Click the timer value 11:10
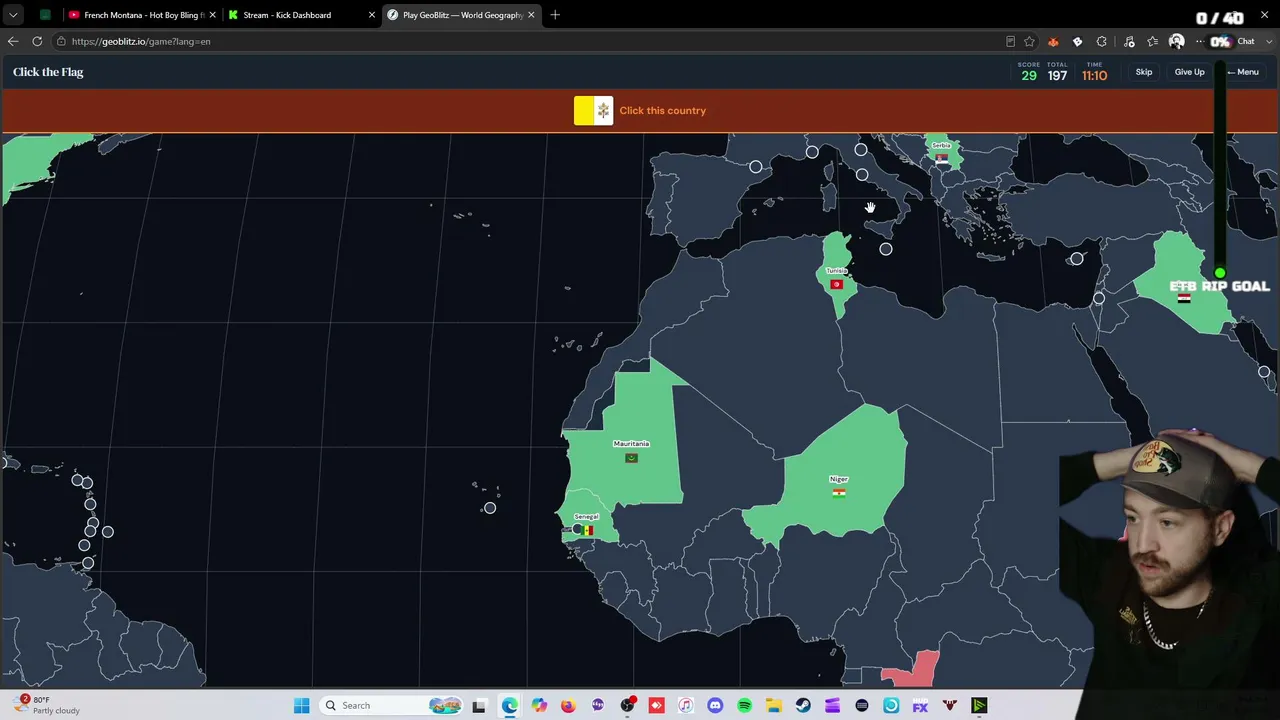The width and height of the screenshot is (1280, 720). pos(1094,76)
